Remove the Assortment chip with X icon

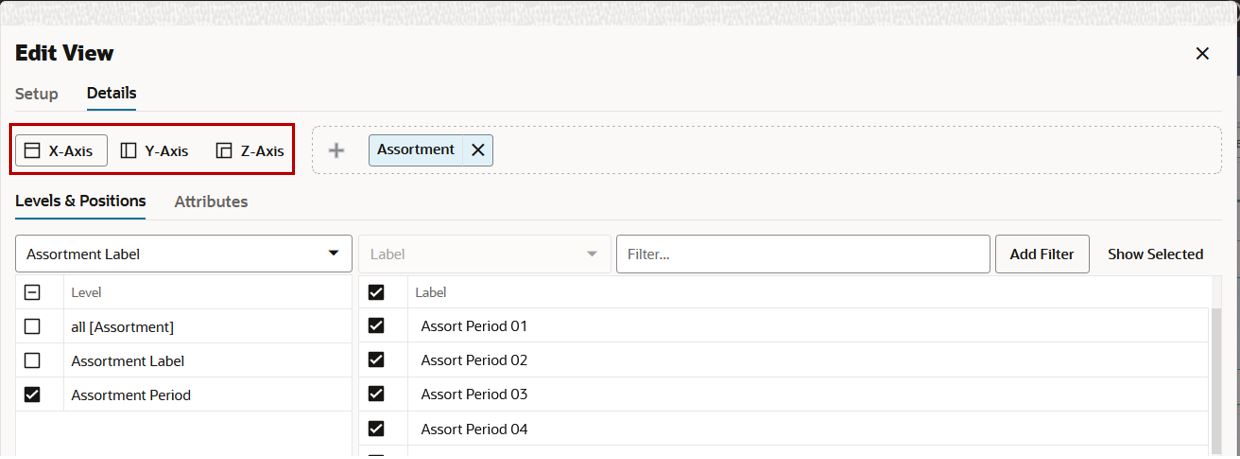coord(478,150)
